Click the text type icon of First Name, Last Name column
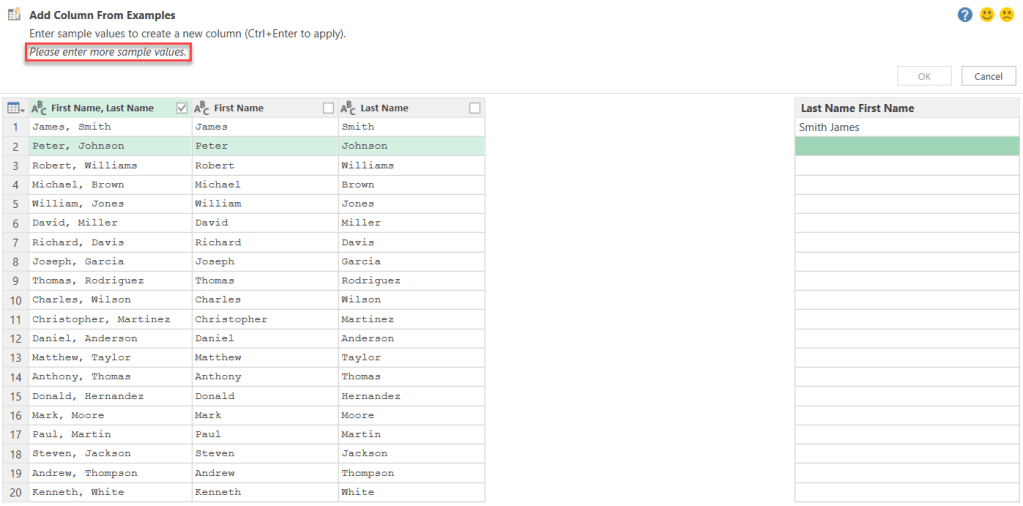Screen dimensions: 1023x506 point(39,108)
